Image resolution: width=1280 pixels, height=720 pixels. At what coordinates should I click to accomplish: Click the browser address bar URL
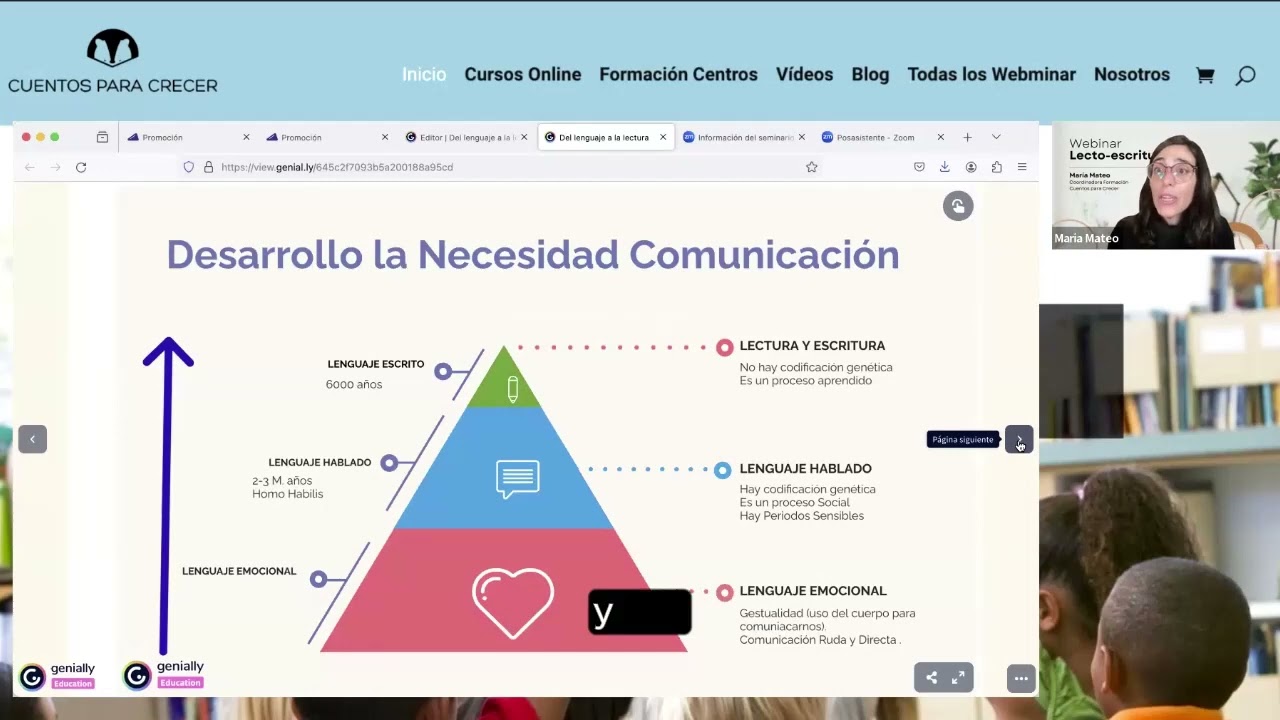[x=337, y=167]
